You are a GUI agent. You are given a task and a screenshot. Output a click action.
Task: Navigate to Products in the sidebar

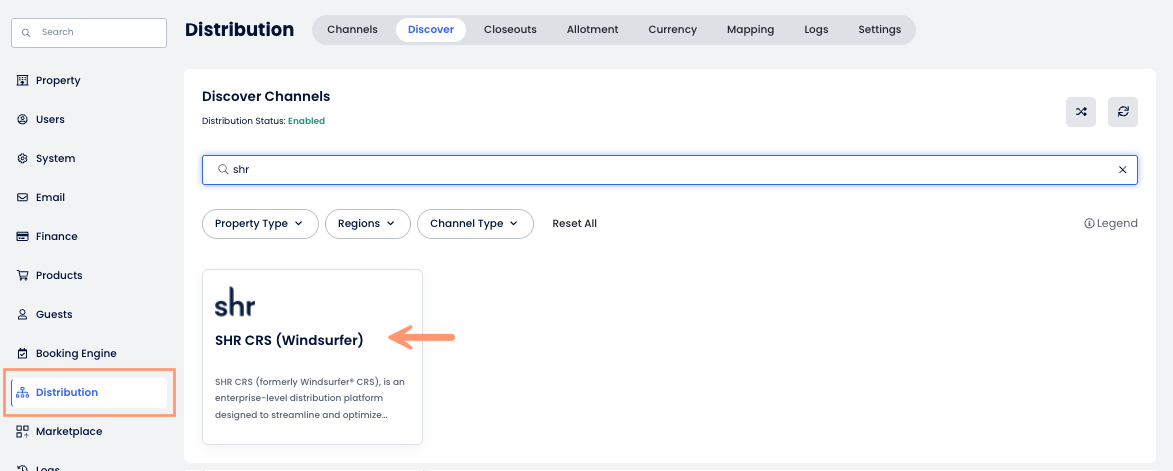point(58,275)
